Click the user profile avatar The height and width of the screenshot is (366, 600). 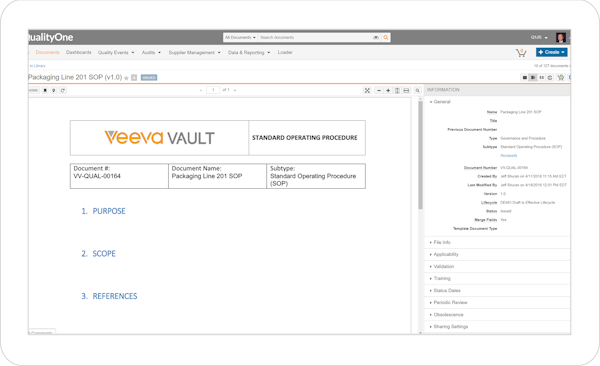(x=561, y=38)
